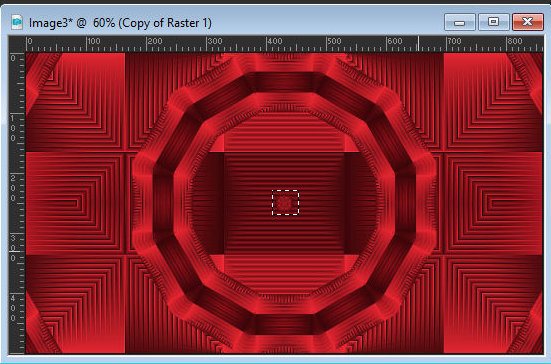Click the 200 mark on the horizontal ruler

(x=154, y=41)
